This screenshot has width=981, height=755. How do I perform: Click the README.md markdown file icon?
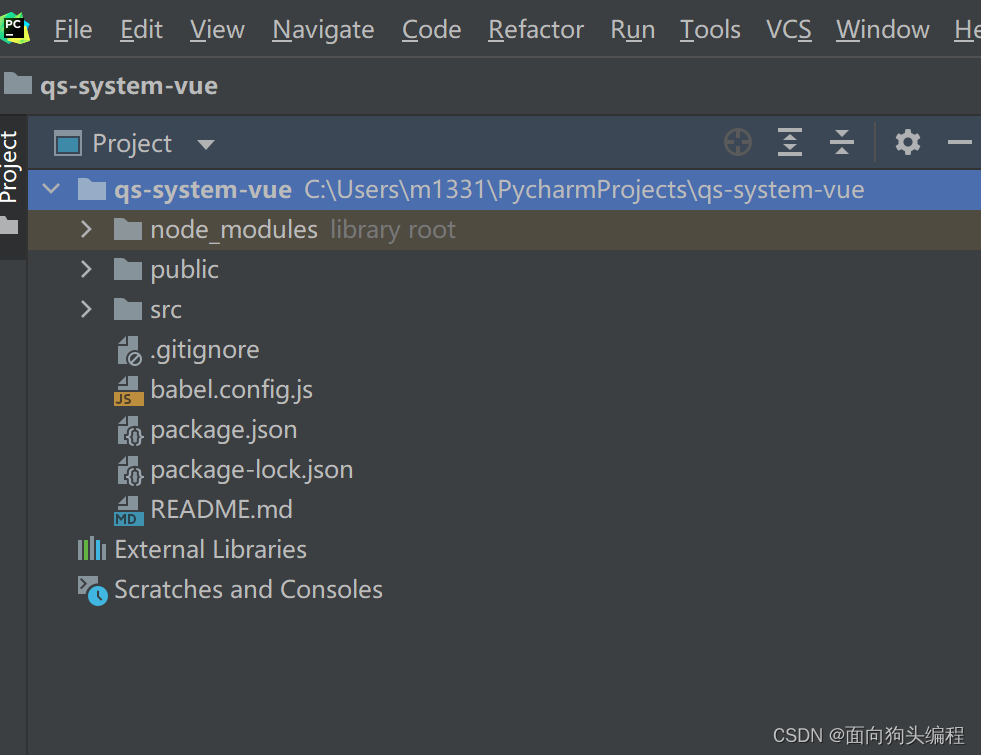click(x=128, y=510)
